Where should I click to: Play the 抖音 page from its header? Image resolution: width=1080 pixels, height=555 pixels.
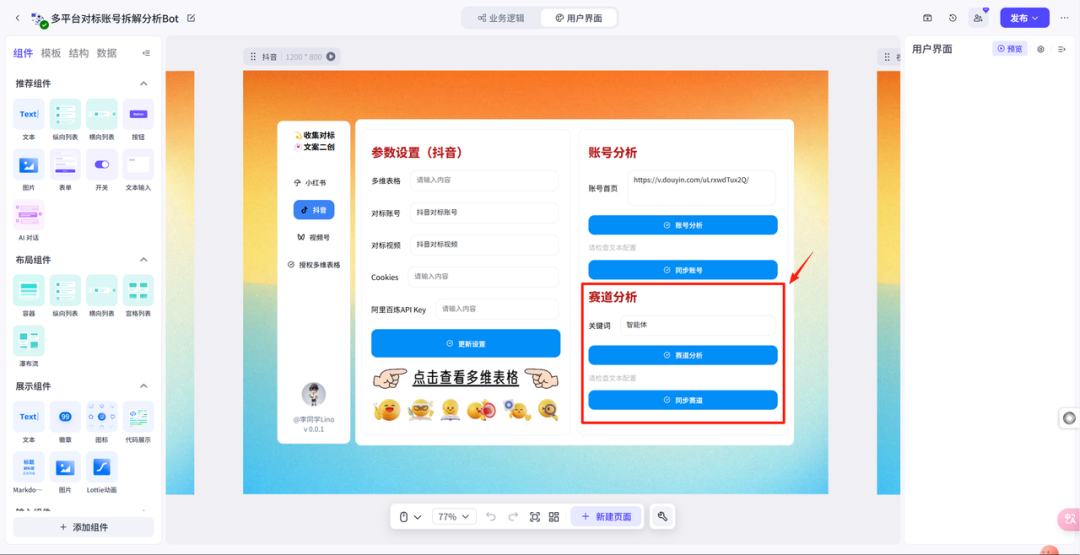[x=331, y=56]
